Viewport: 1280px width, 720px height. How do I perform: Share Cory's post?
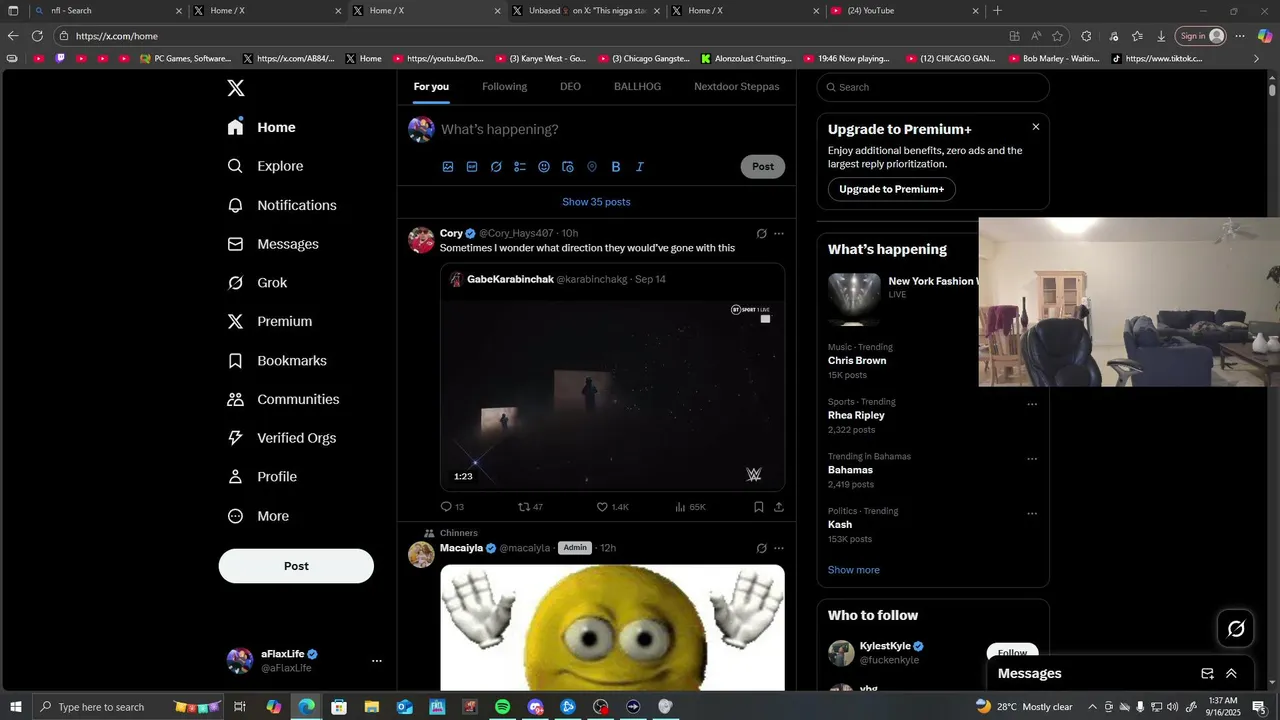(x=779, y=507)
